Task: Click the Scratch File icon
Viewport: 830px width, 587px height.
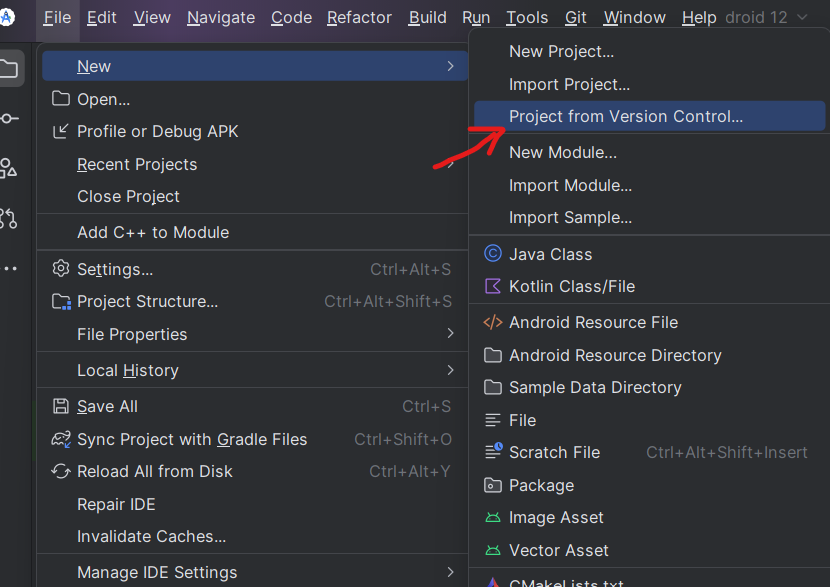Action: (493, 451)
